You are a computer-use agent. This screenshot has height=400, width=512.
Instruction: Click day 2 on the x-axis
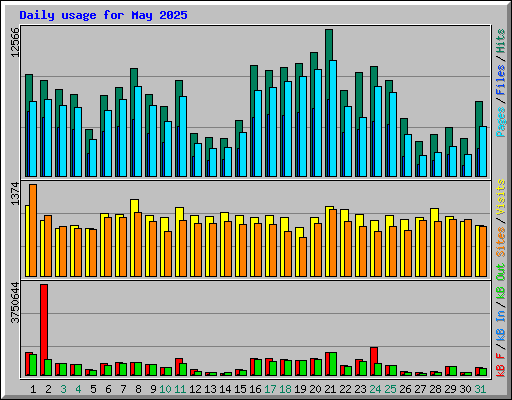pos(48,389)
